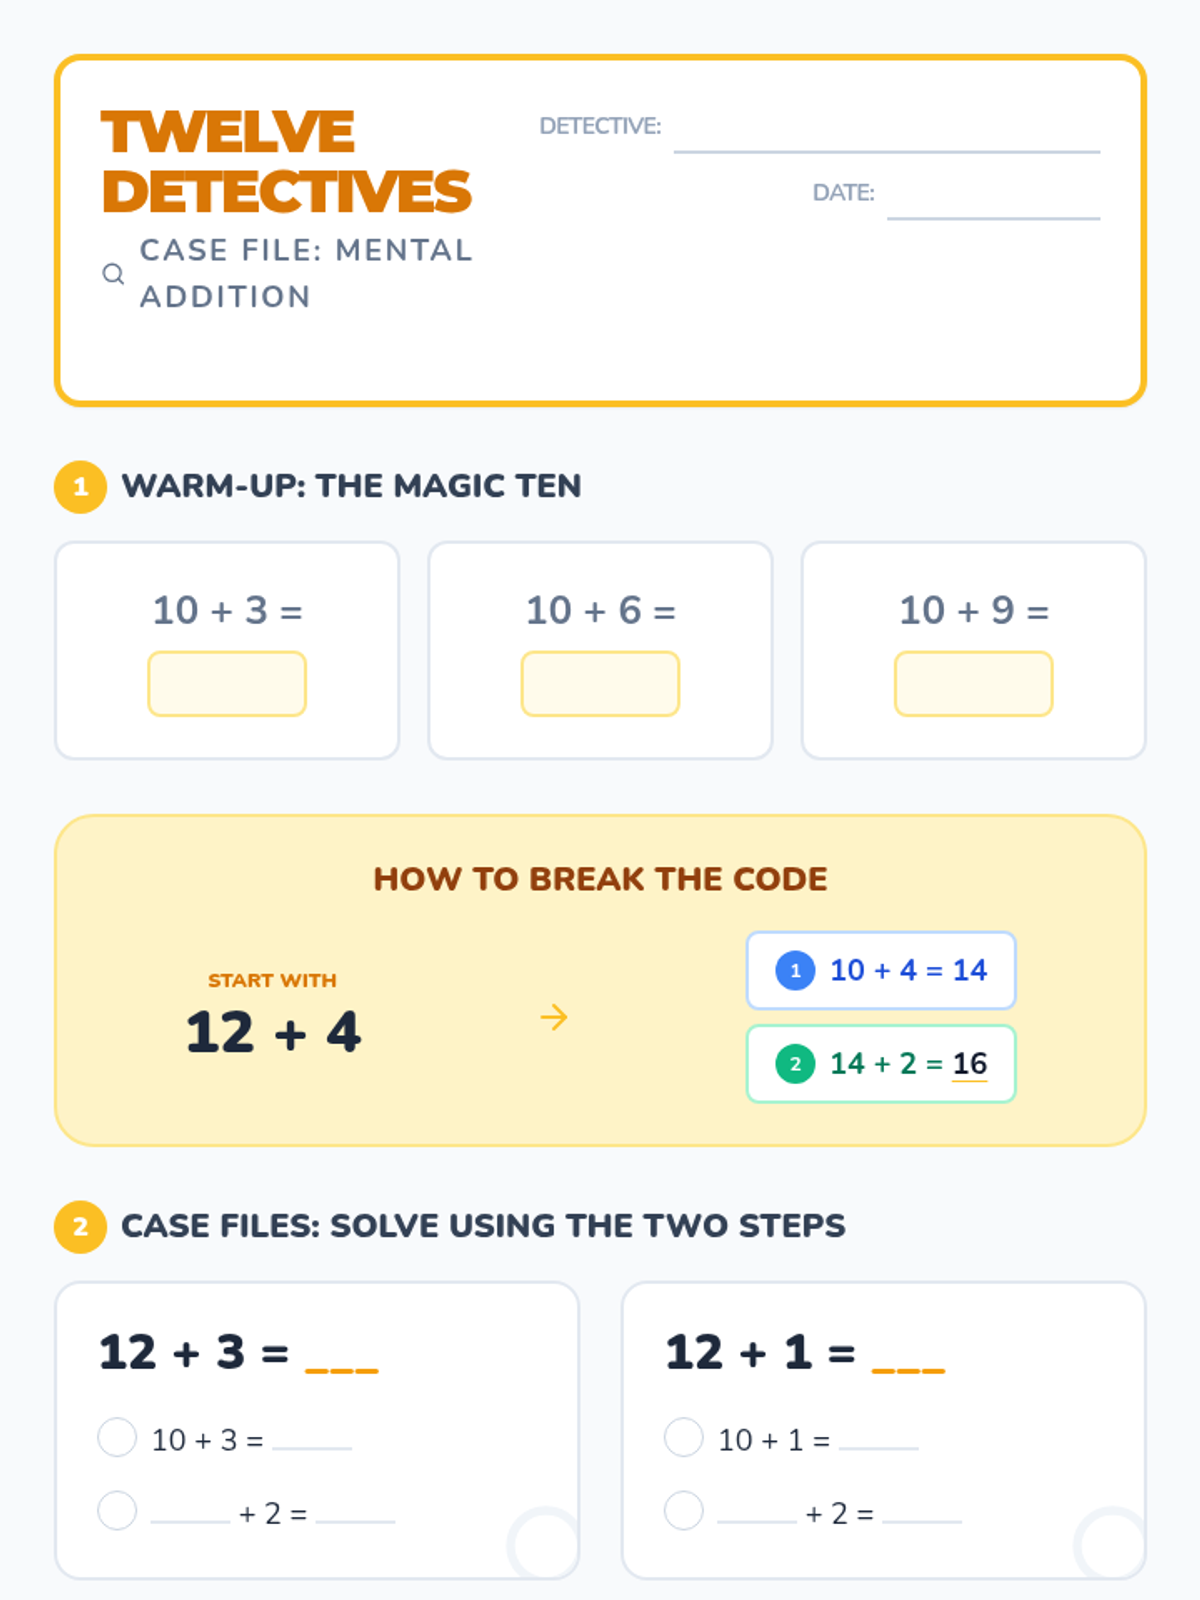This screenshot has height=1600, width=1200.
Task: Click the answer box under 10 + 9
Action: (x=974, y=684)
